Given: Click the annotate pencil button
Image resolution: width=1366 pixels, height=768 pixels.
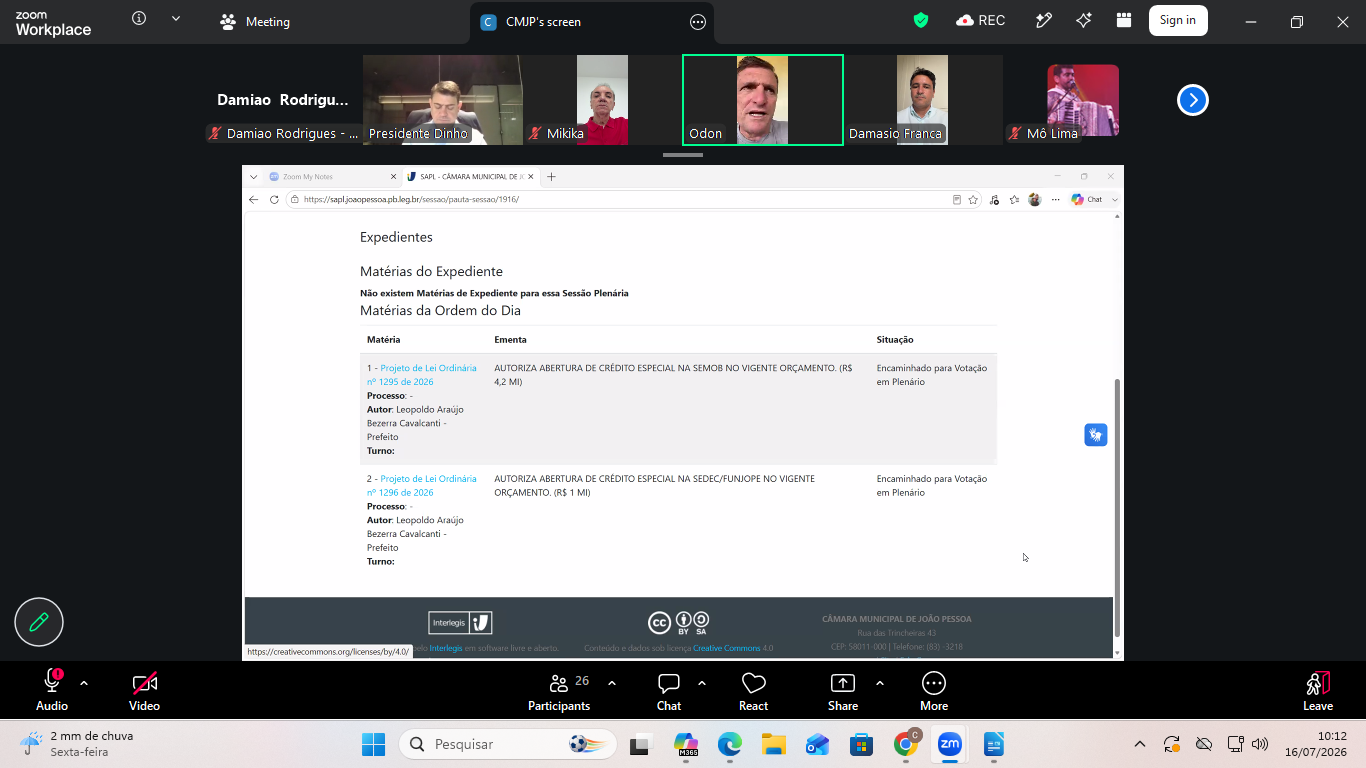Looking at the screenshot, I should click(x=39, y=622).
